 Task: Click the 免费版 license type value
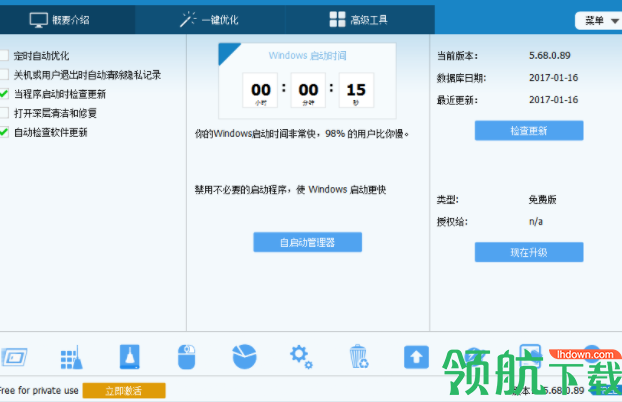coord(542,199)
